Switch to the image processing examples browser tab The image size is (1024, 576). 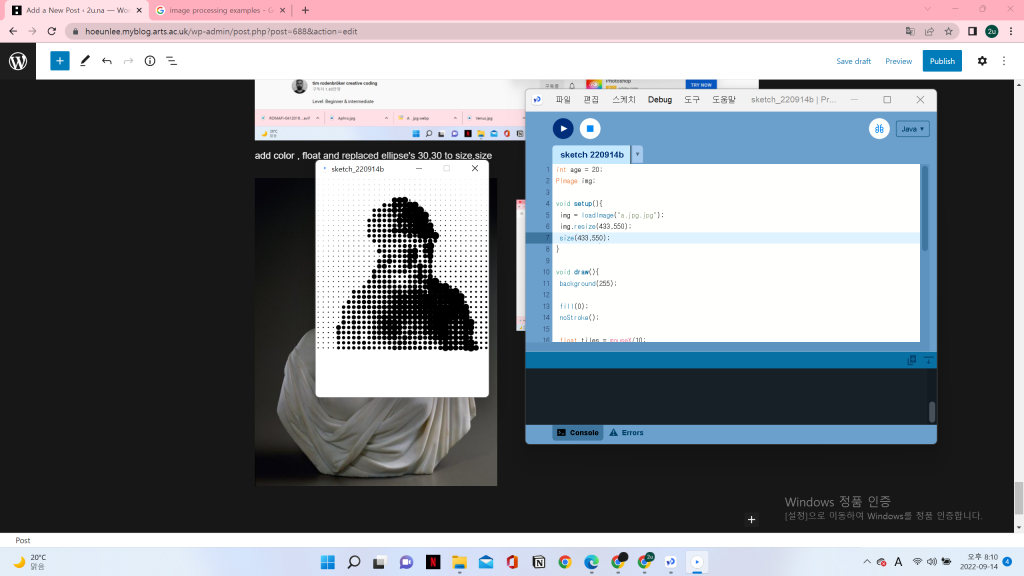coord(221,10)
